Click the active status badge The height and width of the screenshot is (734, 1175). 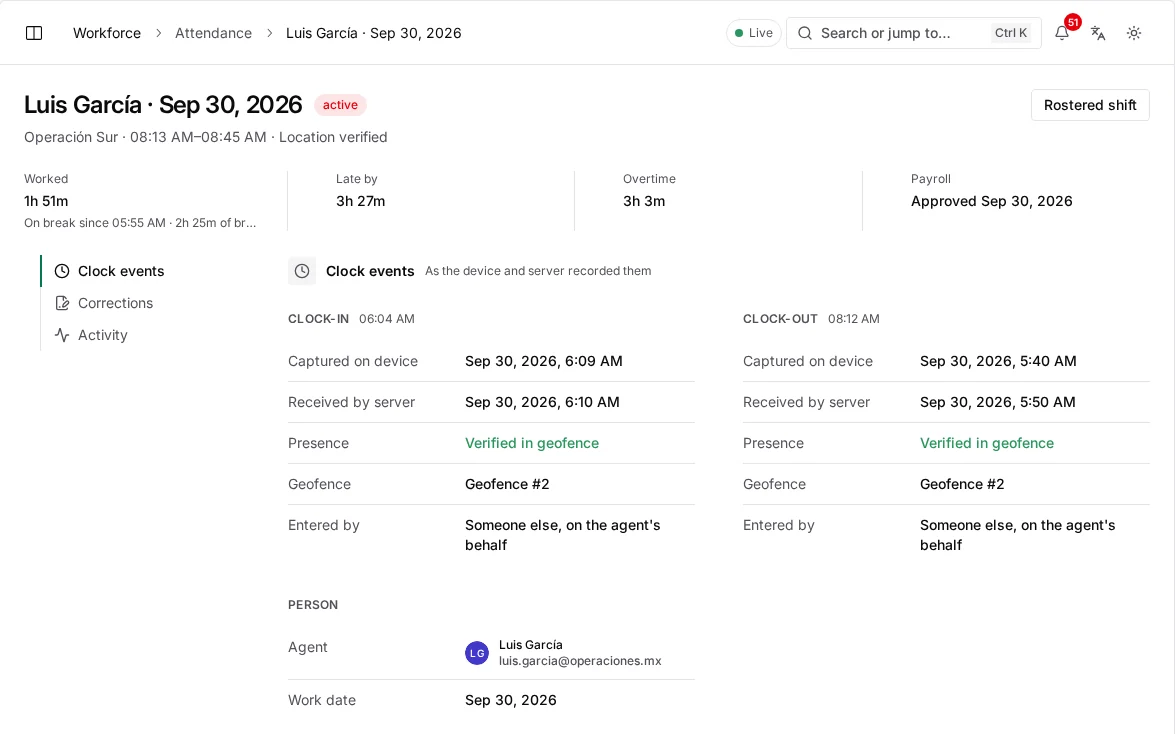tap(340, 105)
